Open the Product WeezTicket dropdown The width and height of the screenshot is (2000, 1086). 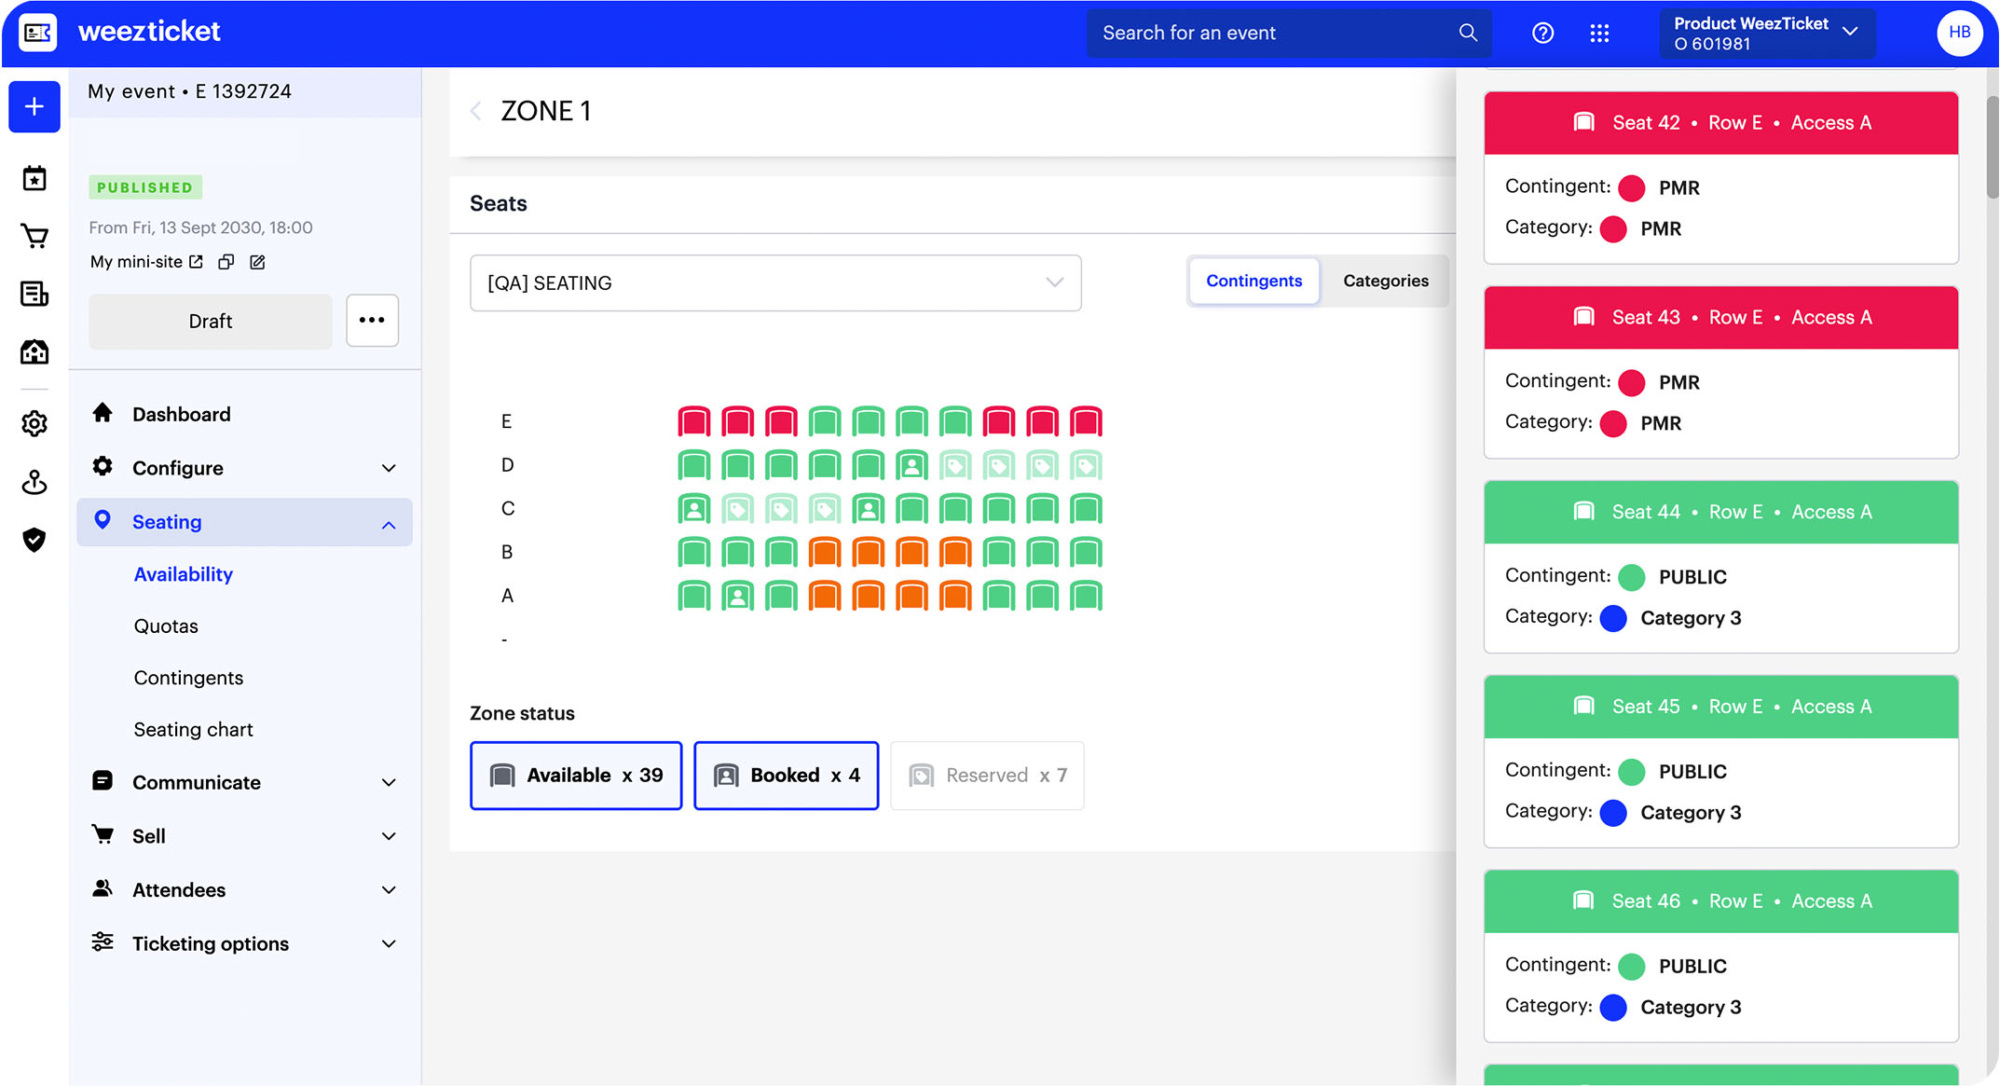(x=1767, y=32)
